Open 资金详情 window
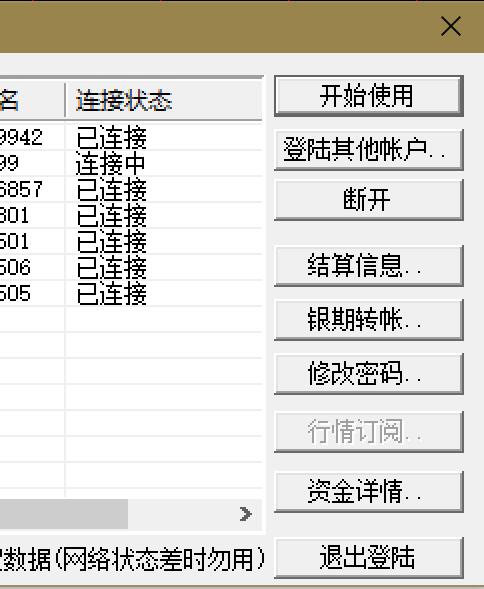 [x=369, y=492]
